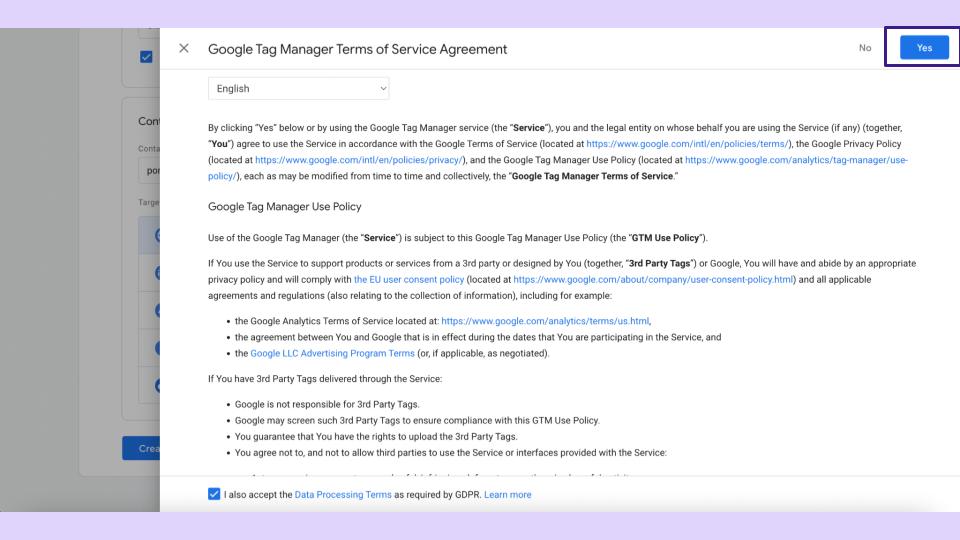Open the tag-manager use-policy URL
This screenshot has height=540, width=960.
[x=796, y=160]
